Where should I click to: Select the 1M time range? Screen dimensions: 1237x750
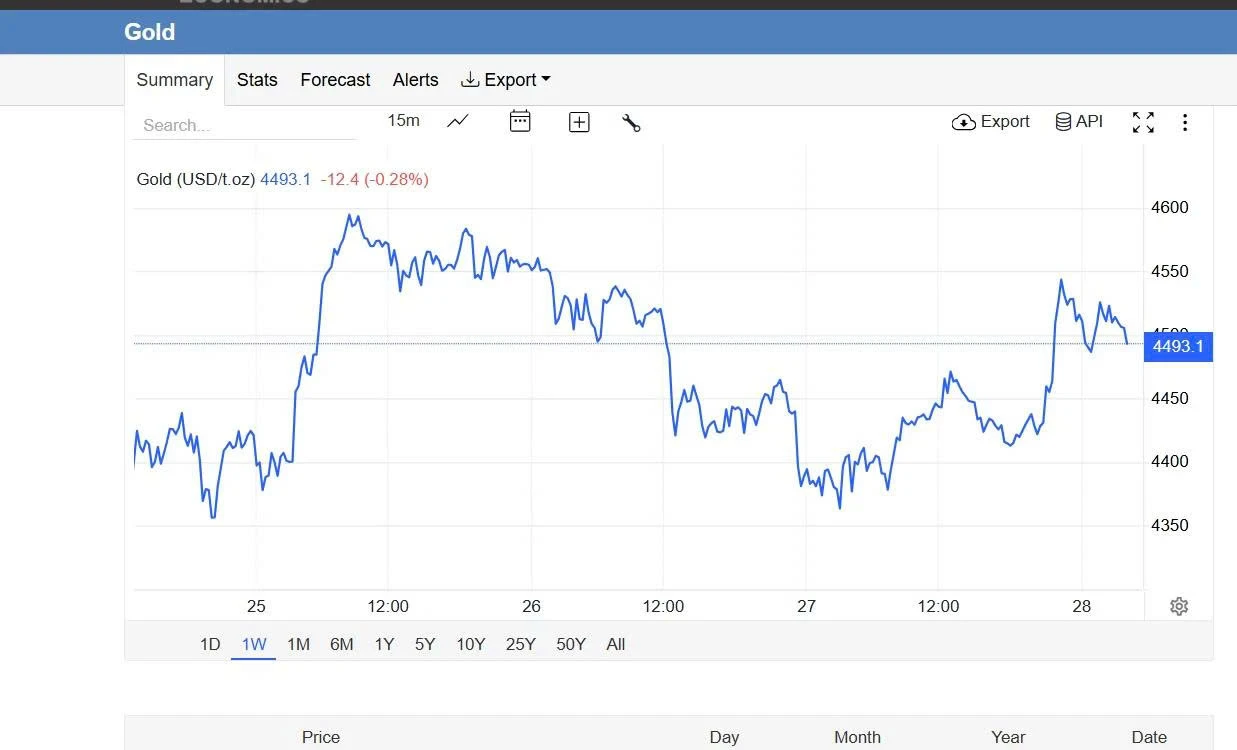pos(298,644)
